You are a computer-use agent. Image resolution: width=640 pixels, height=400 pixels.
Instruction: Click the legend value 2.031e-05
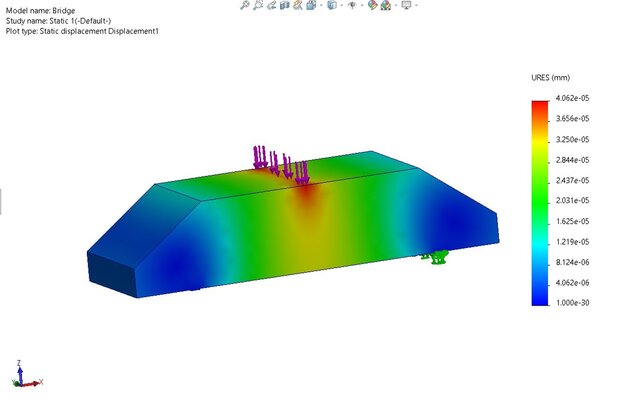[572, 200]
